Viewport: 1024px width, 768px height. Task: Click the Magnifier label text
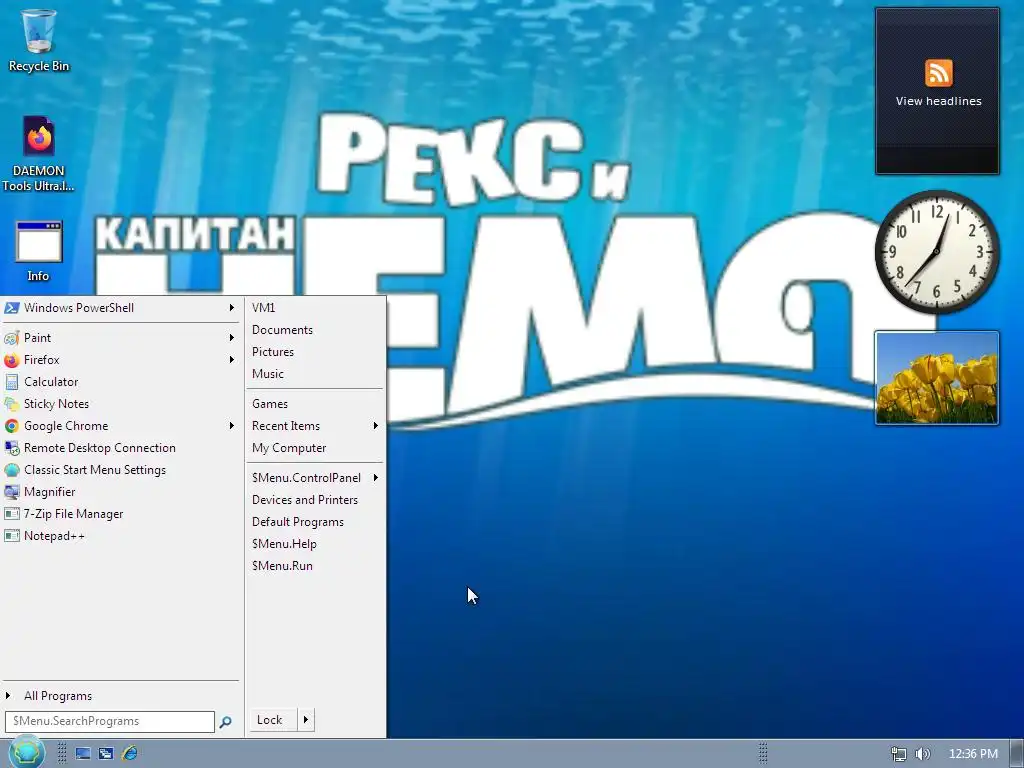click(50, 492)
